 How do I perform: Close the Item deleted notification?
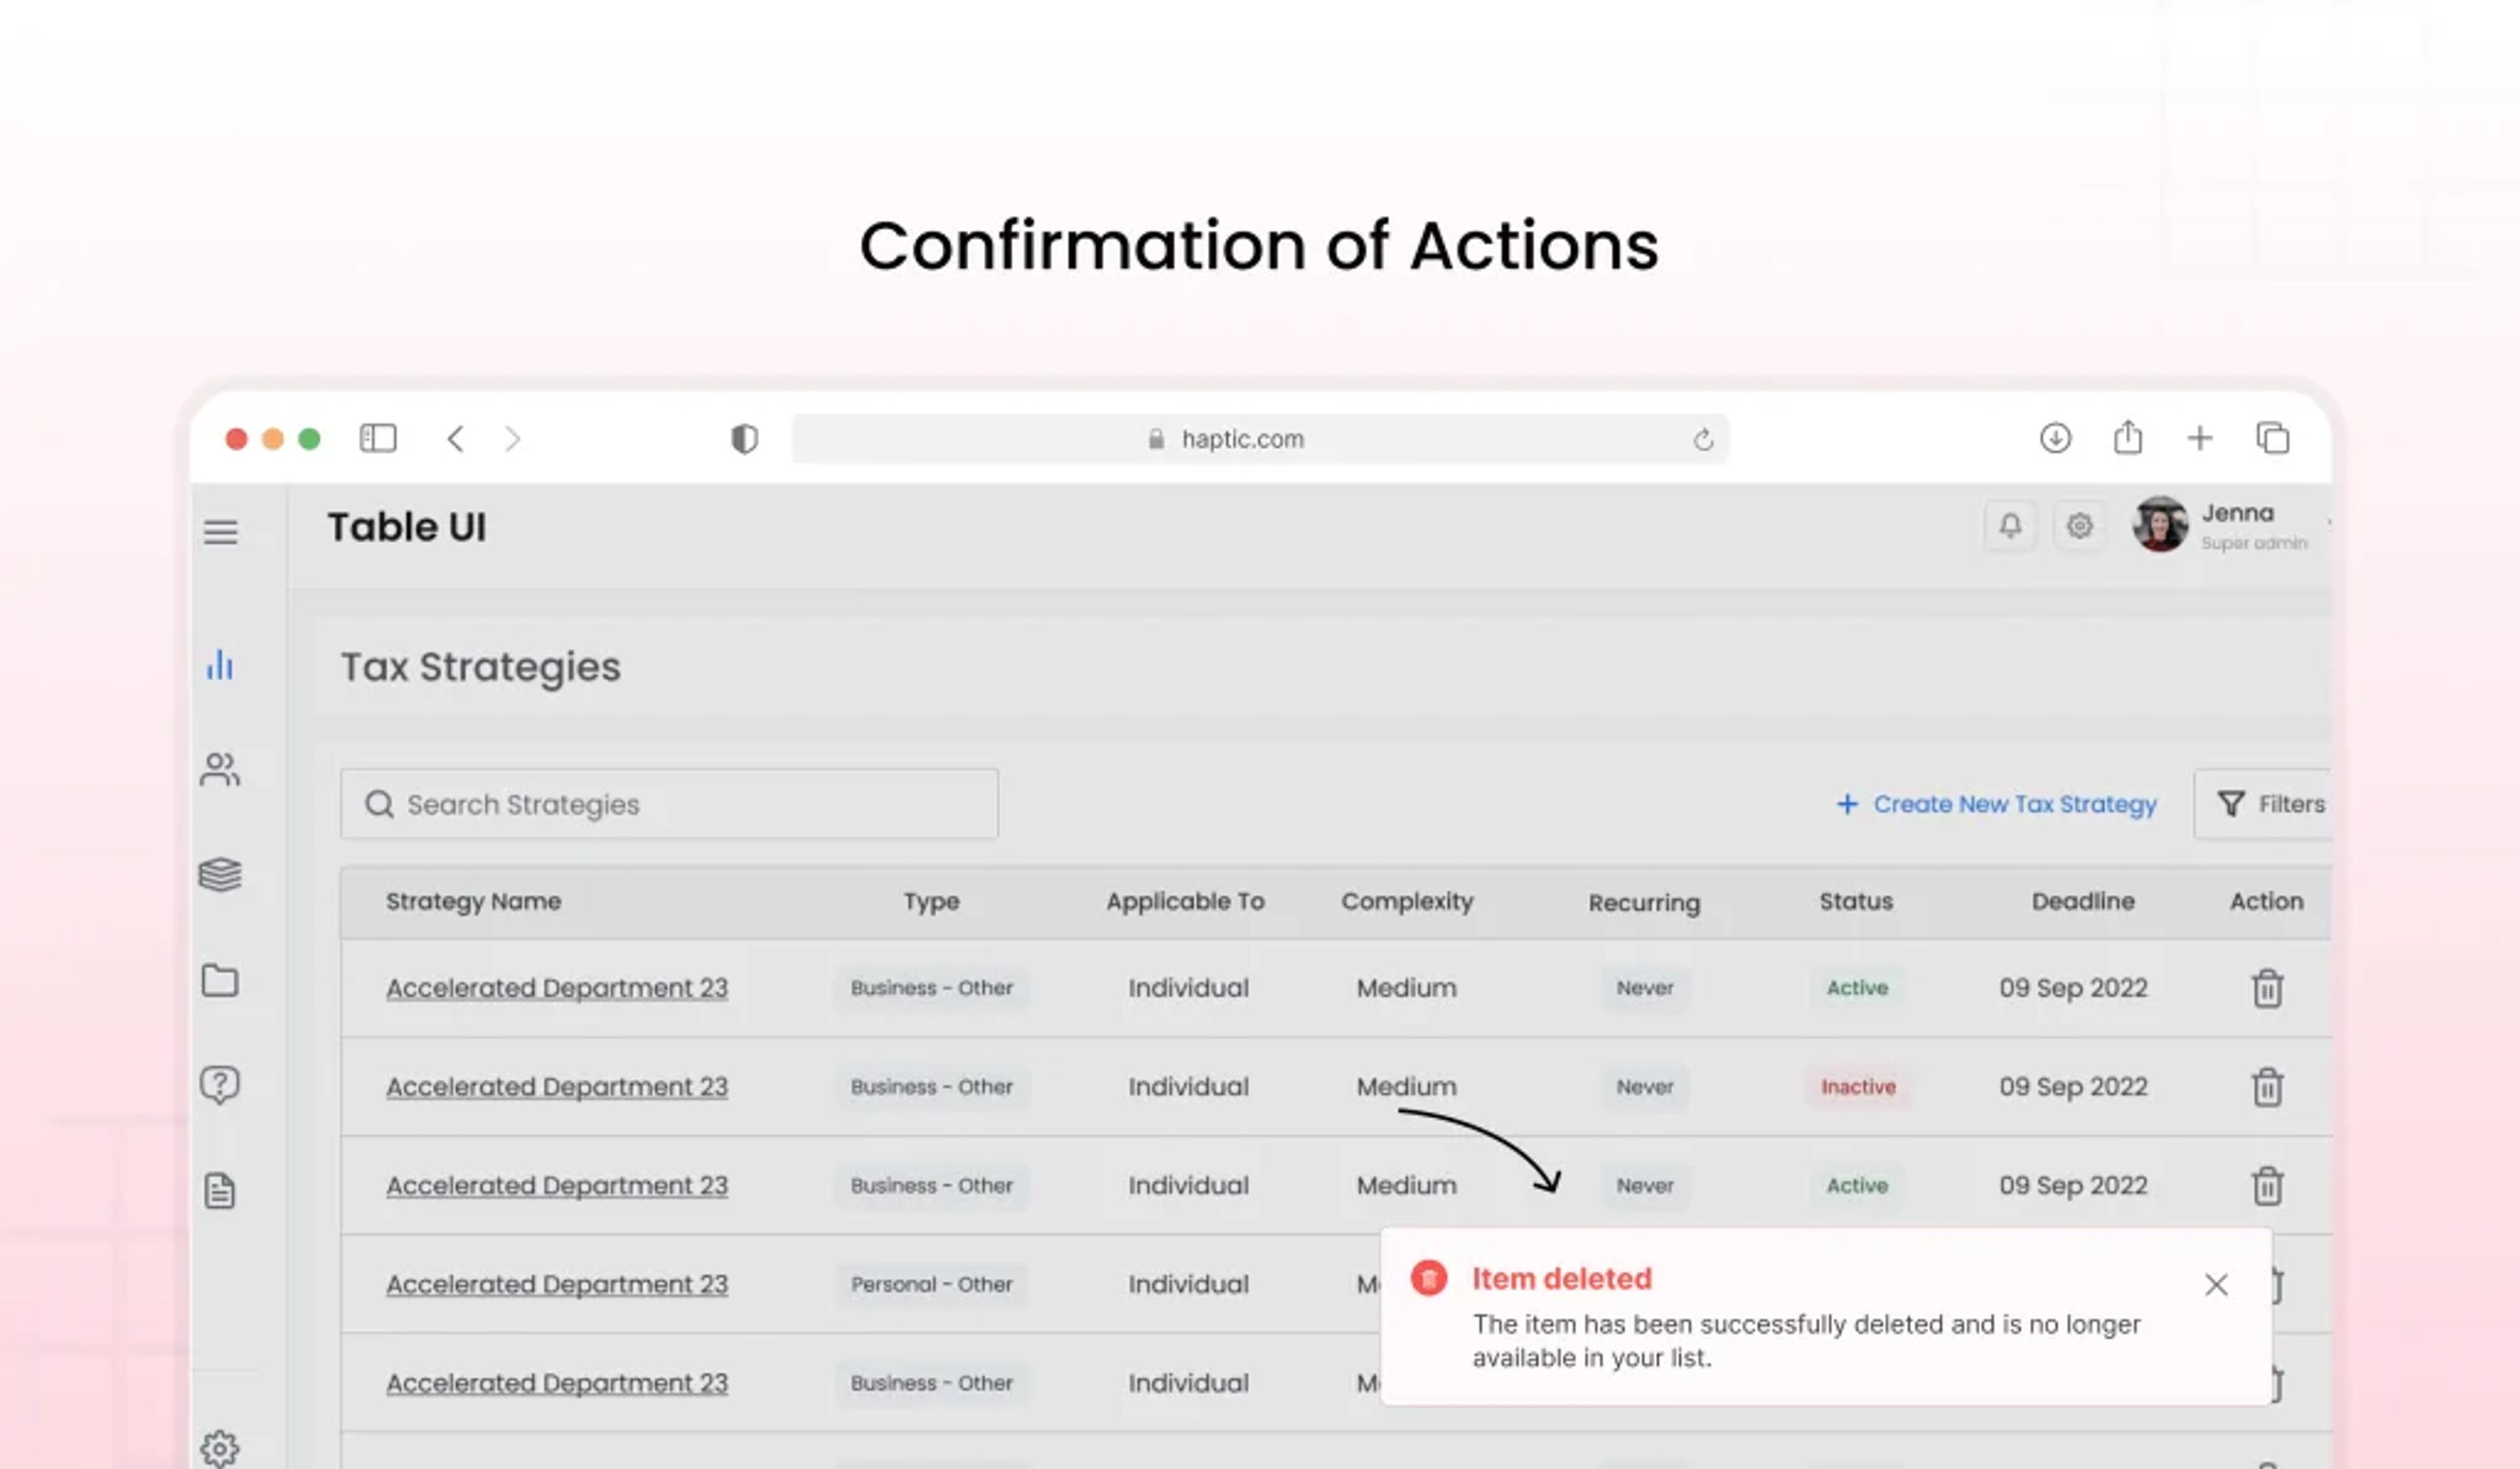click(2216, 1285)
